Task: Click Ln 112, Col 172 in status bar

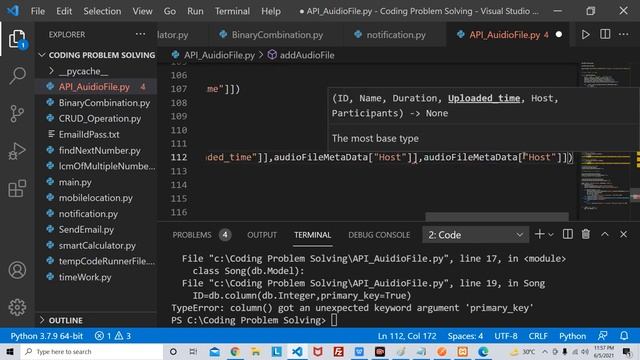Action: click(x=407, y=336)
